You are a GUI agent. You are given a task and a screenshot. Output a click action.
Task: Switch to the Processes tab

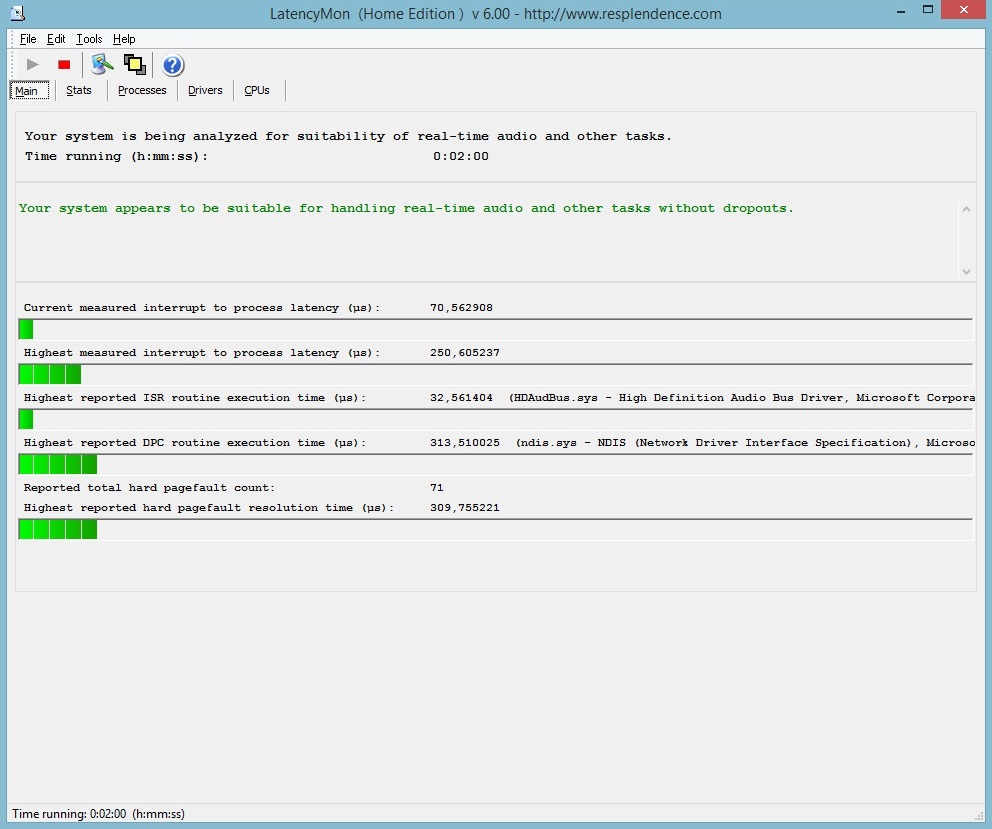pos(142,90)
